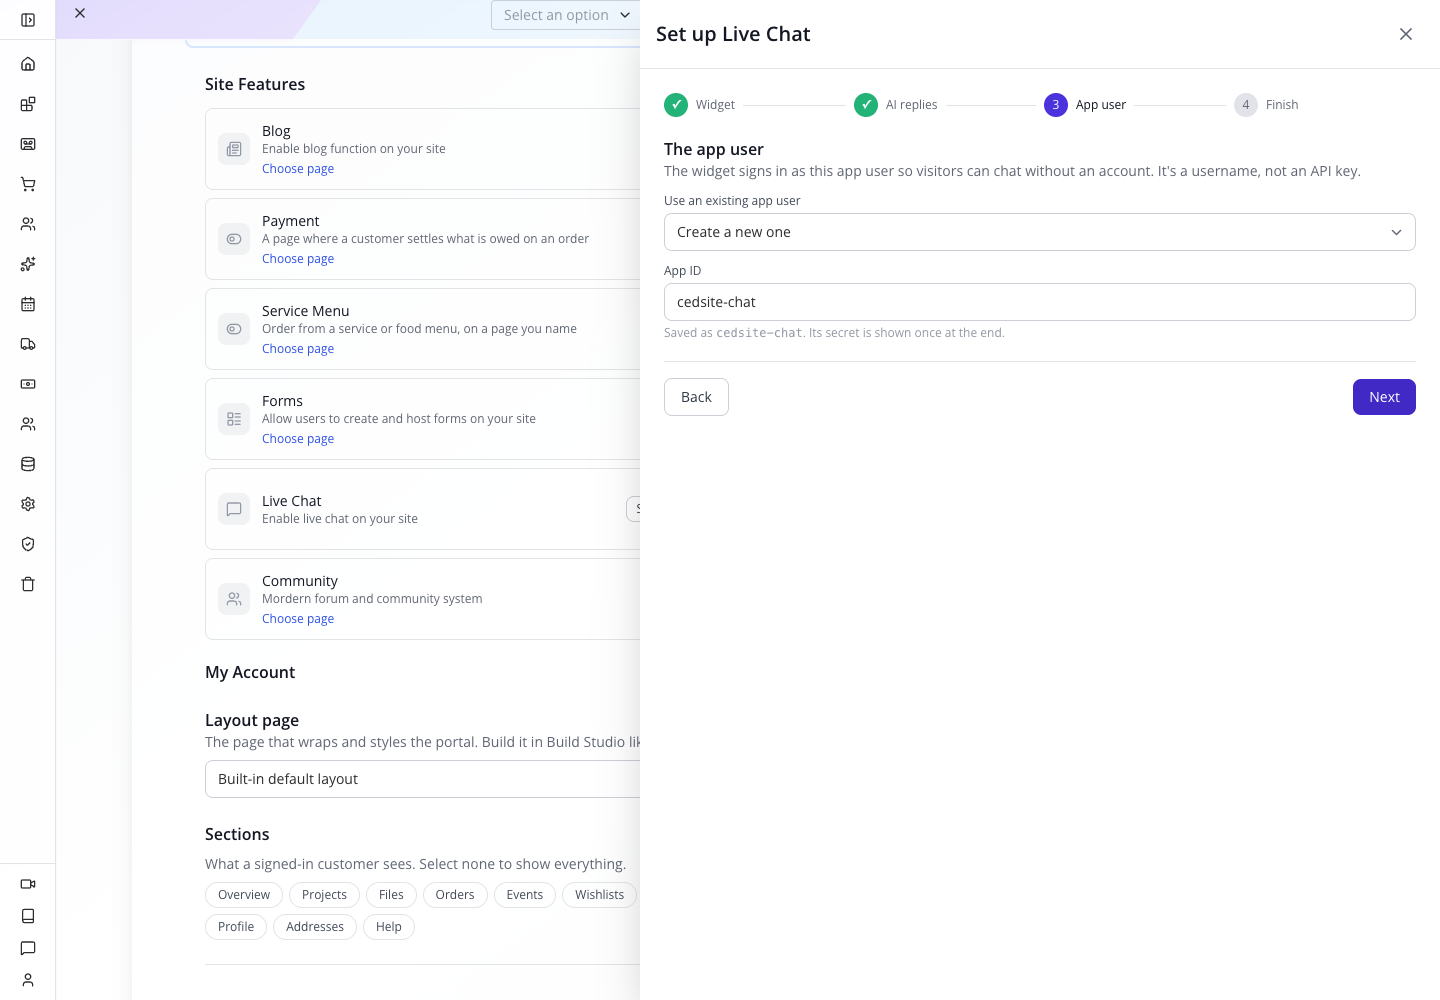Viewport: 1440px width, 1000px height.
Task: Toggle the Wishlists section chip
Action: pos(599,895)
